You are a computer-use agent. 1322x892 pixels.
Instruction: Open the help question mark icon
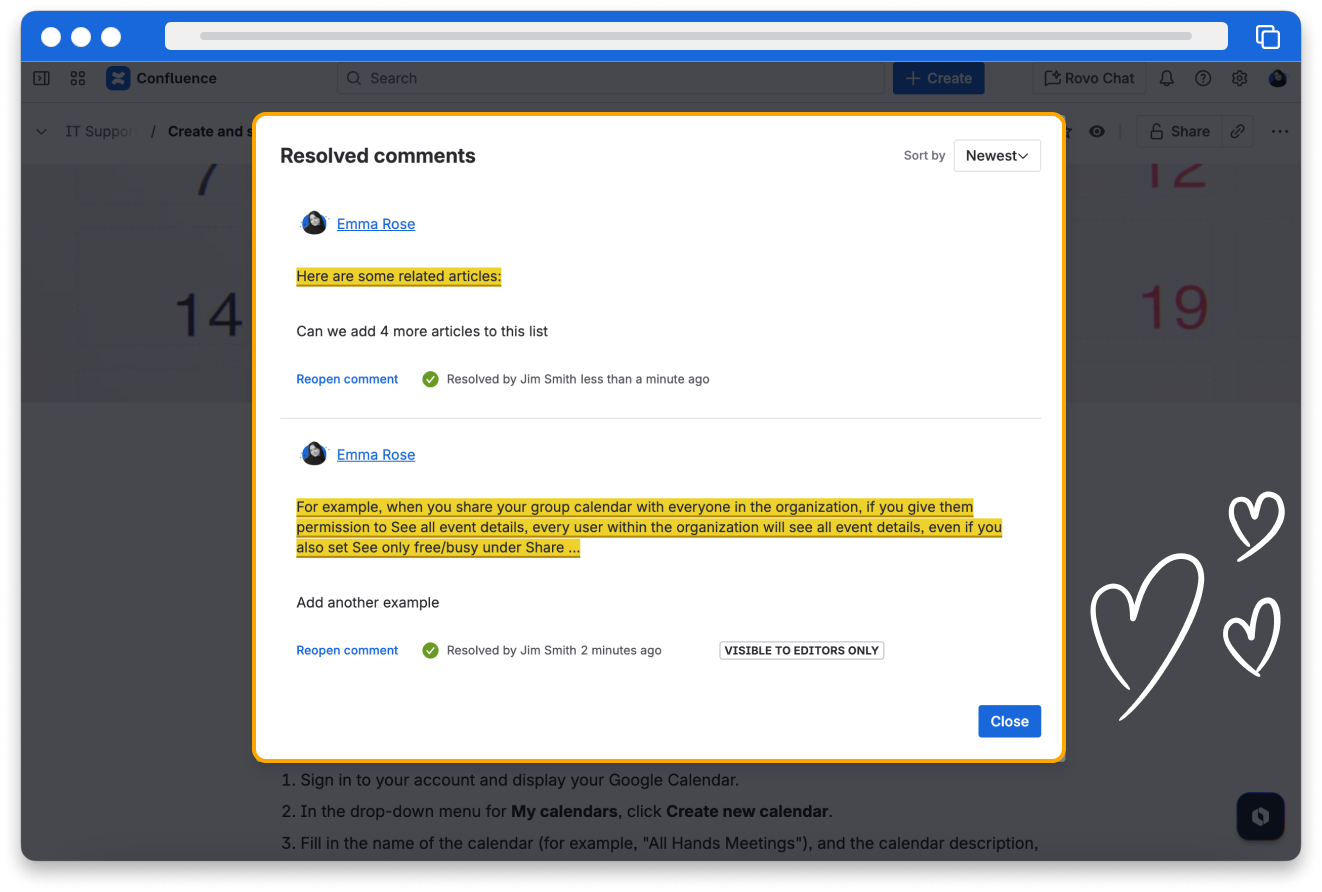1203,78
